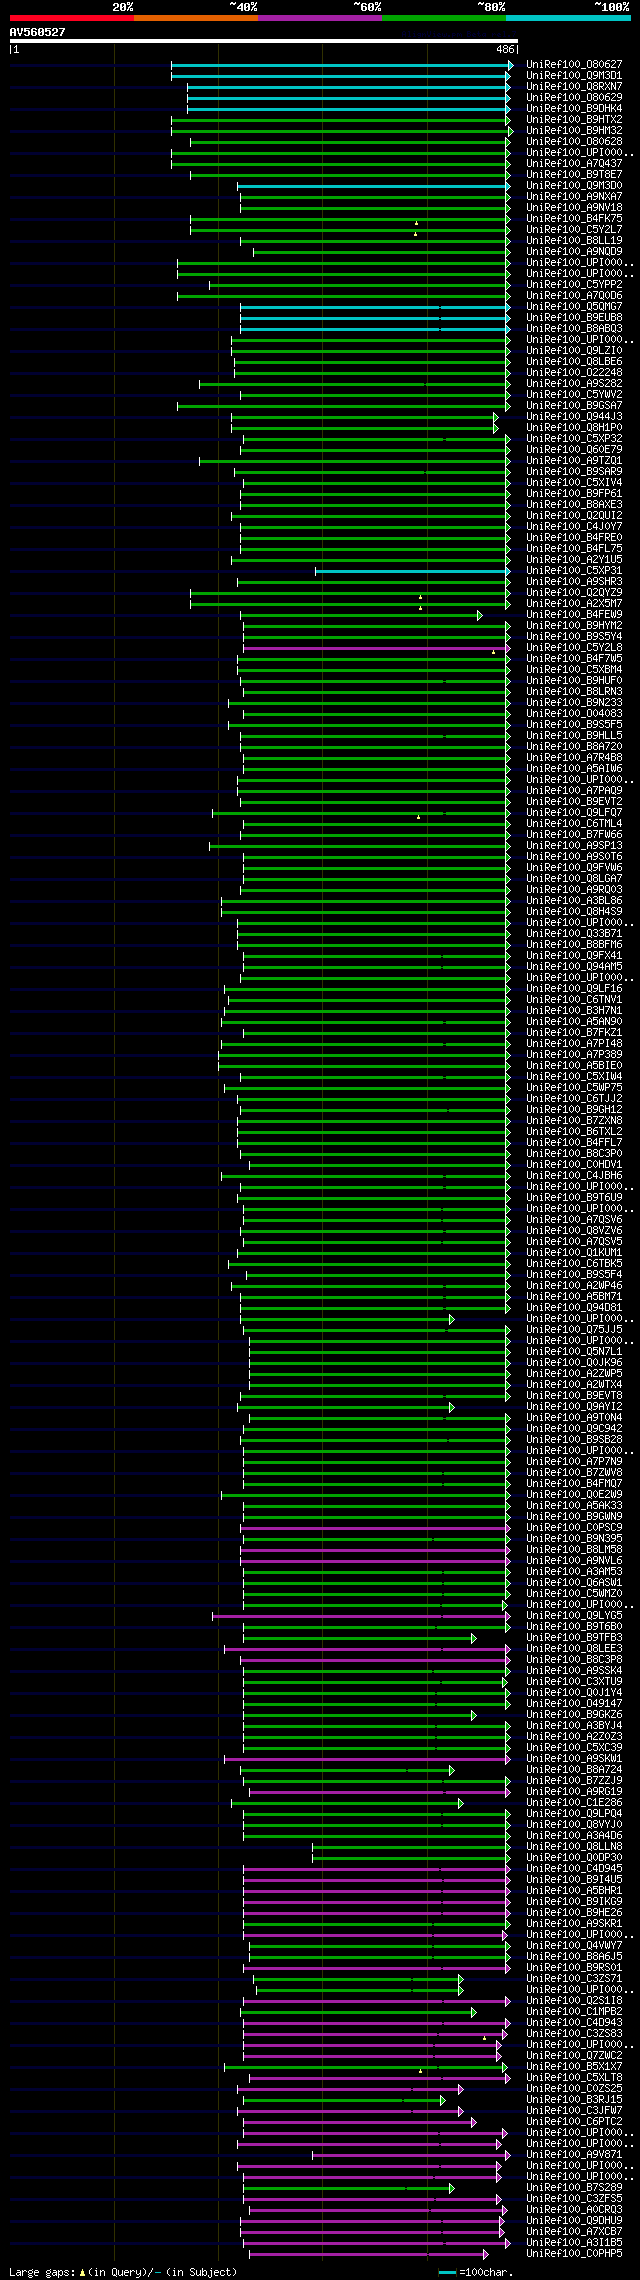The image size is (640, 2280).
Task: Select the UniRef100_A7Q0D6 label
Action: click(574, 296)
